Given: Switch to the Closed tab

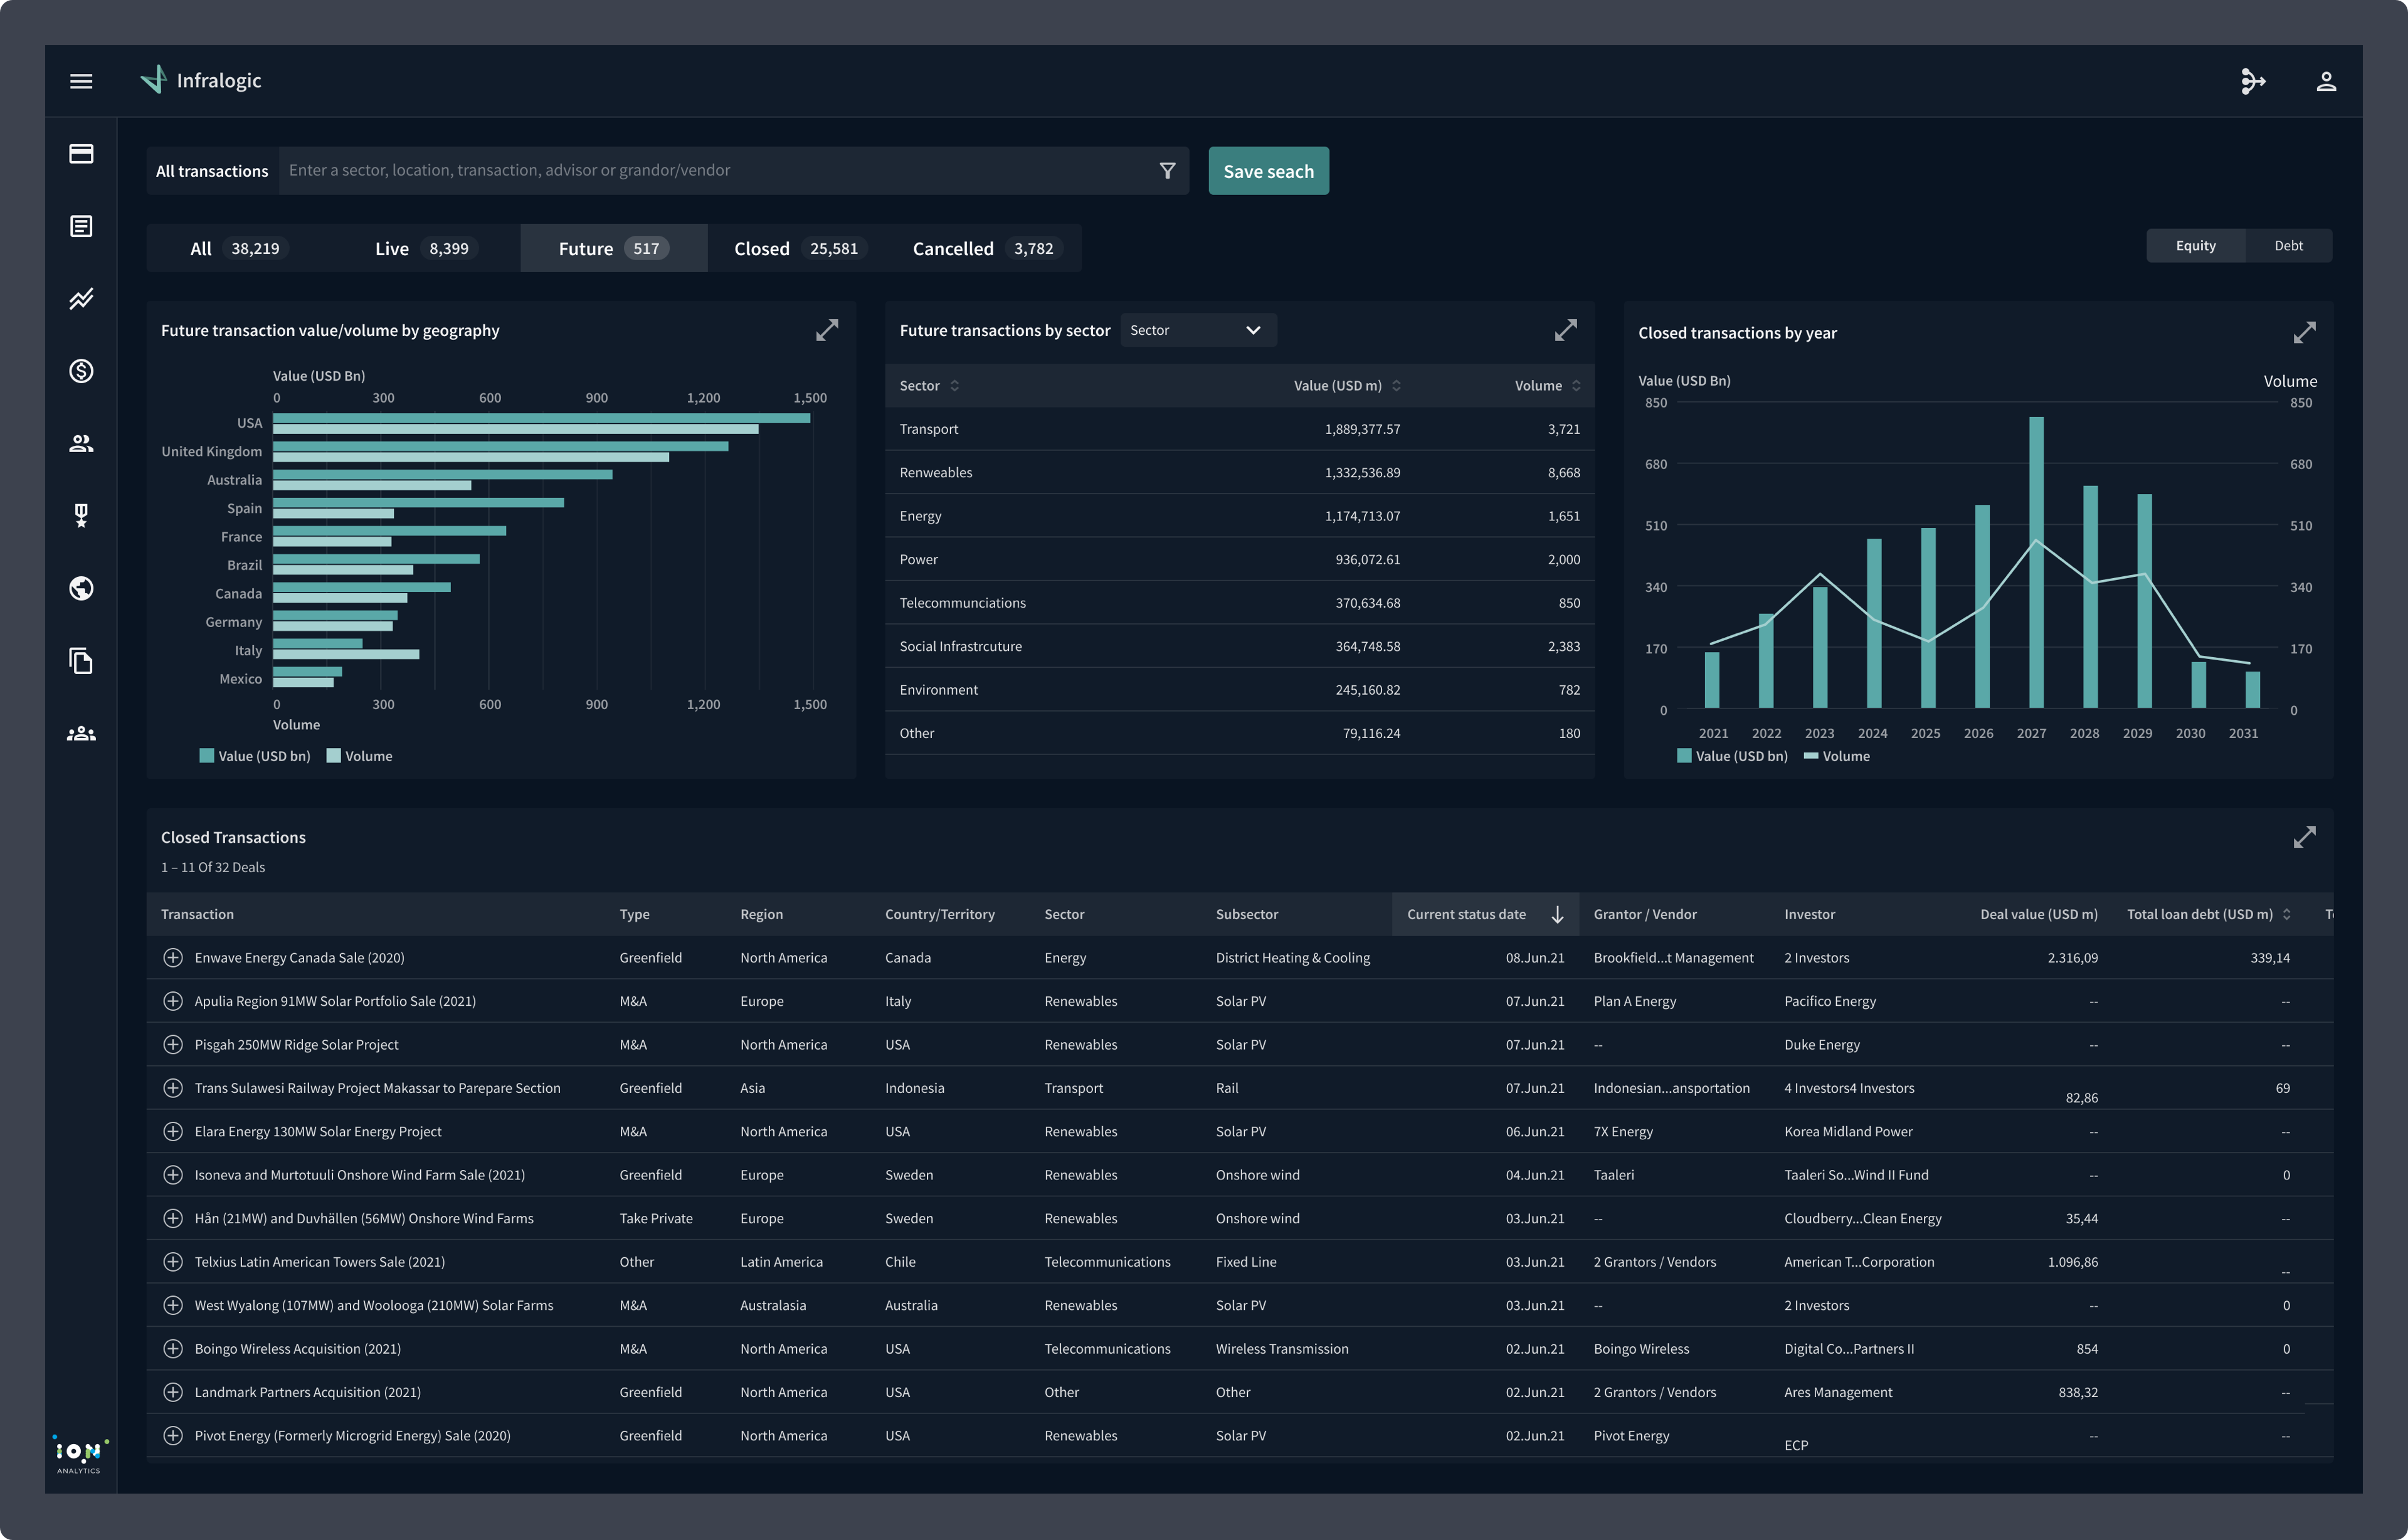Looking at the screenshot, I should pos(797,248).
